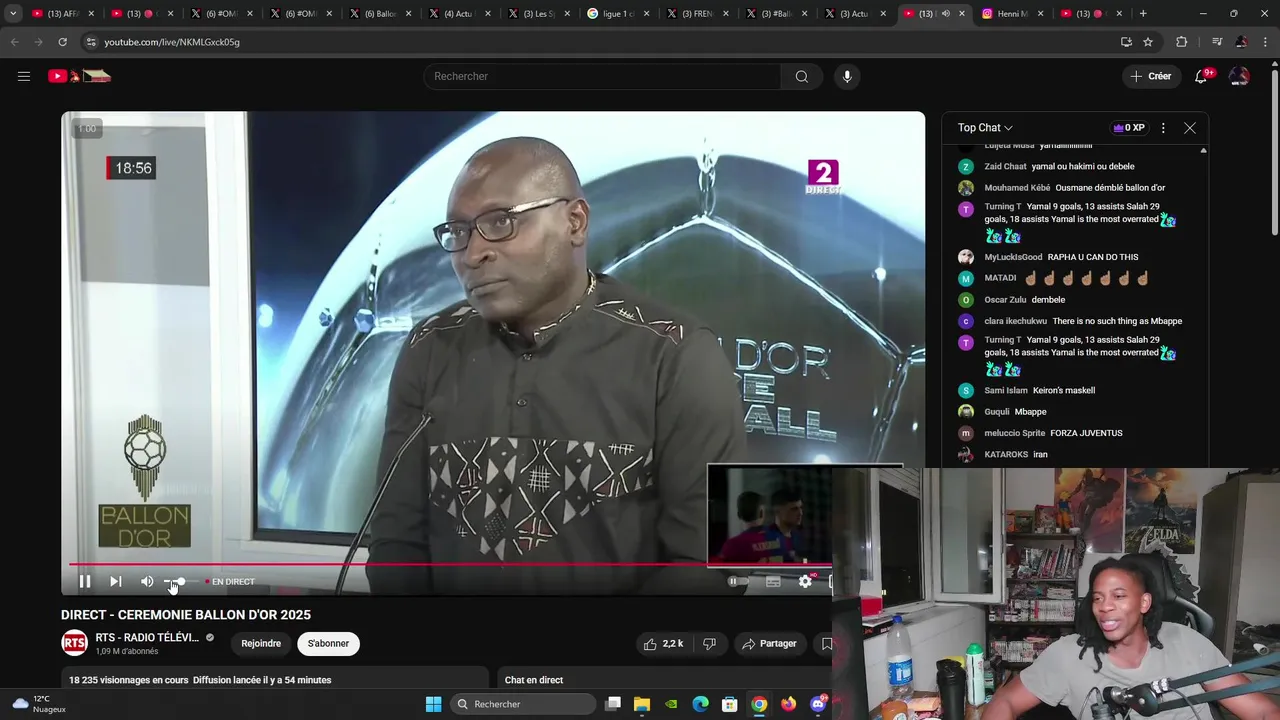
Task: Open YouTube account avatar menu
Action: click(x=1239, y=76)
